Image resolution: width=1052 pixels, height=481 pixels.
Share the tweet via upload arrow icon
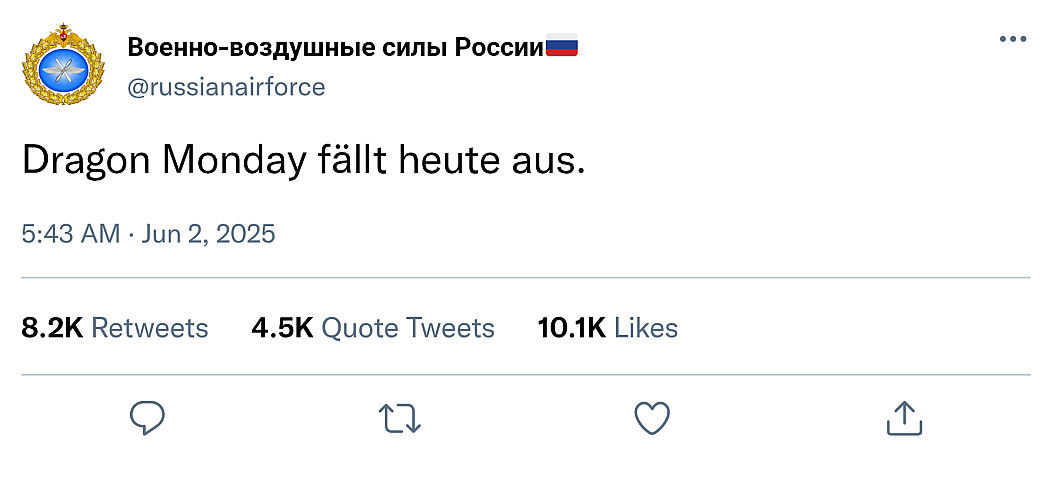904,418
